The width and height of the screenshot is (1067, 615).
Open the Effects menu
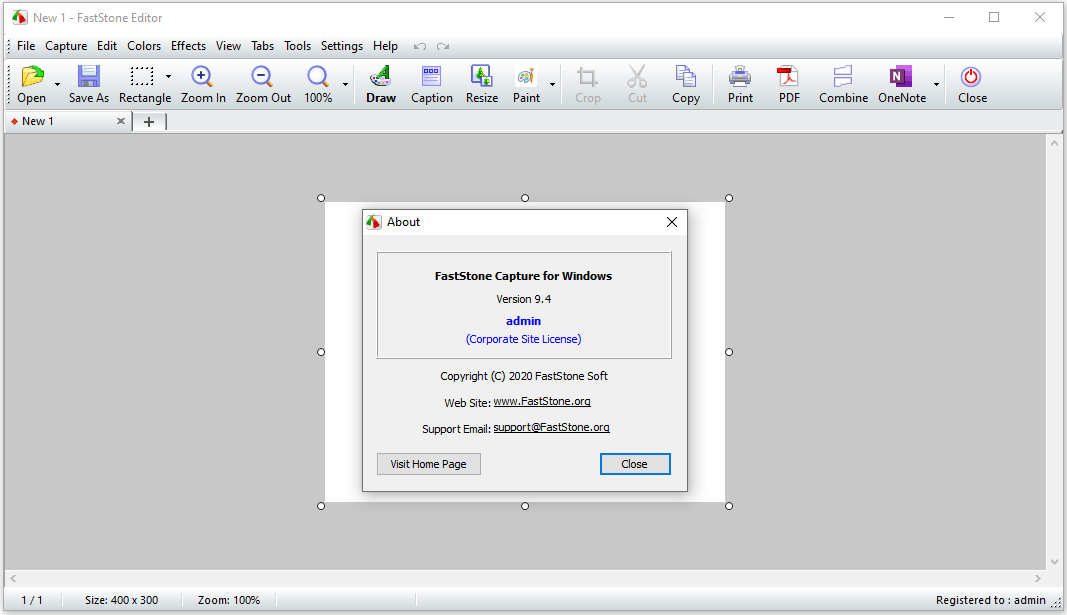[x=188, y=46]
